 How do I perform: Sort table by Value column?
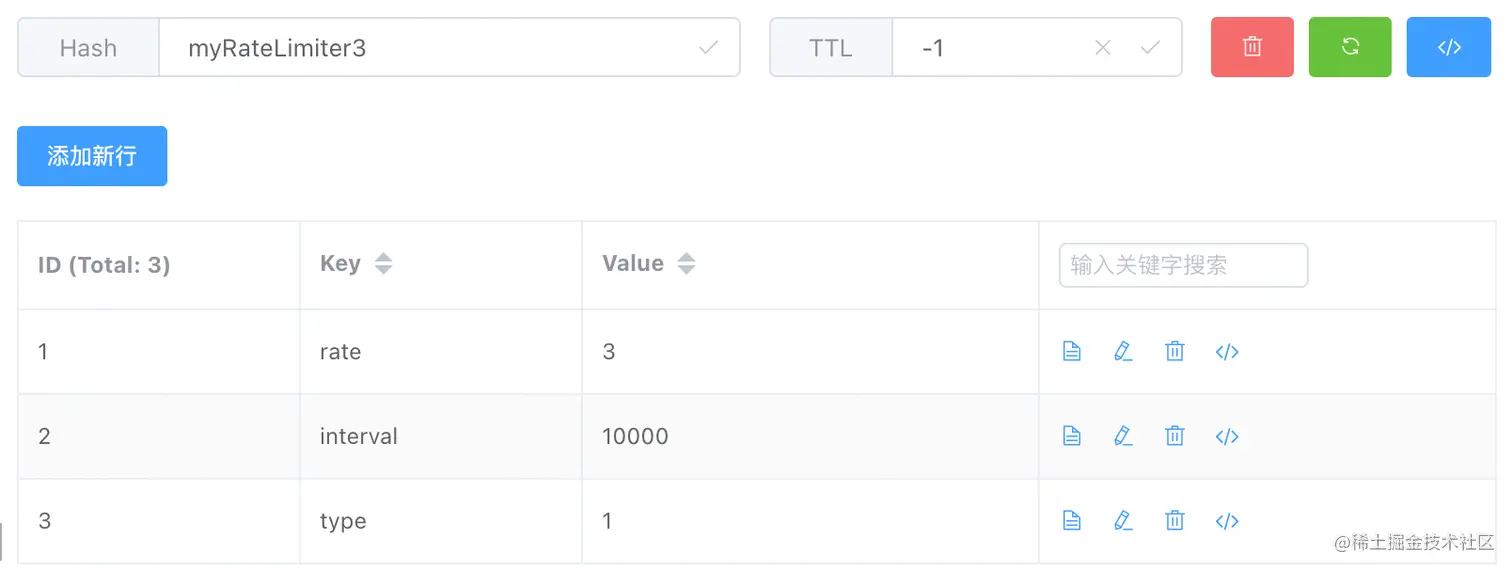tap(686, 264)
